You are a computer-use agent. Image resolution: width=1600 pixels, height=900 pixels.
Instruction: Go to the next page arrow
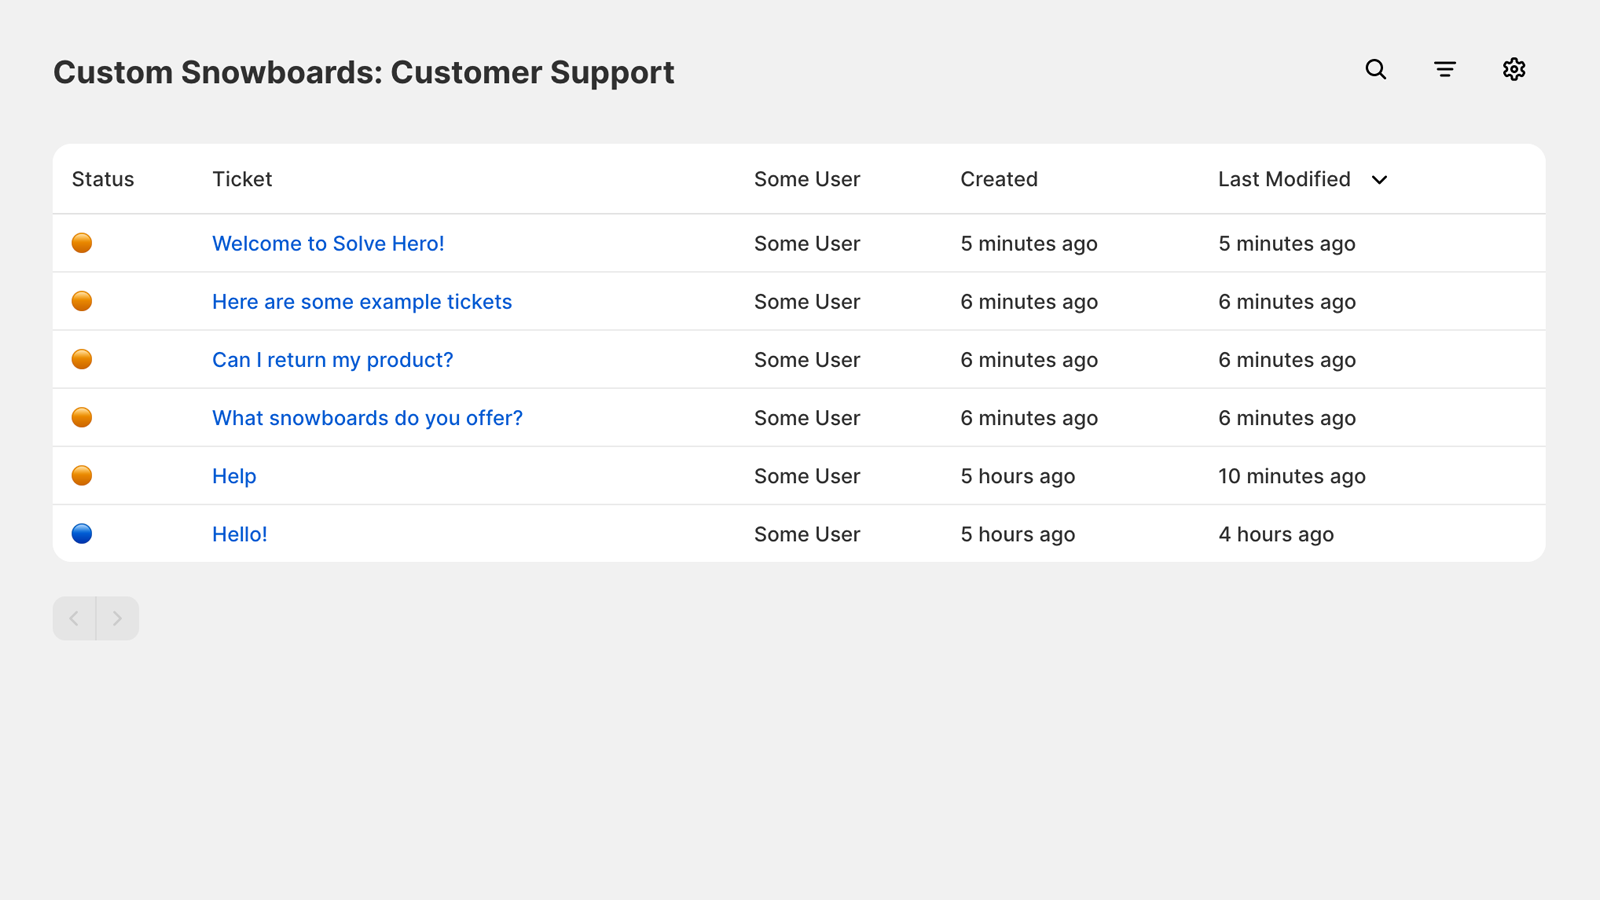pyautogui.click(x=117, y=618)
